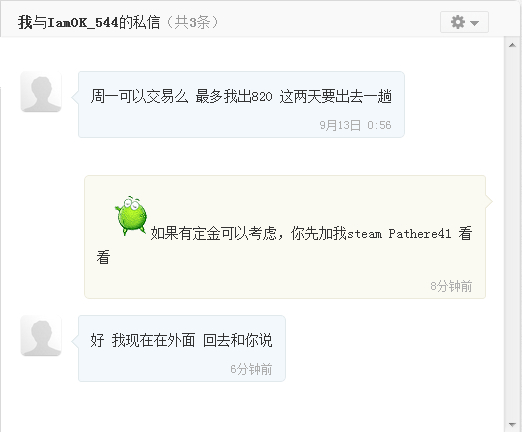Click the green frog emoticon
Screen dimensions: 522x432
[131, 216]
